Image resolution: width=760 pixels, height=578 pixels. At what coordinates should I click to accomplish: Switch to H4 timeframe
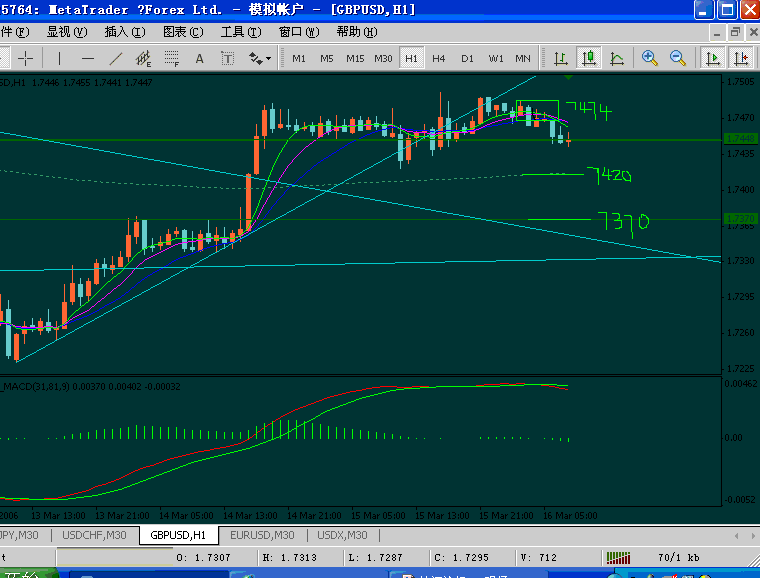click(x=439, y=59)
